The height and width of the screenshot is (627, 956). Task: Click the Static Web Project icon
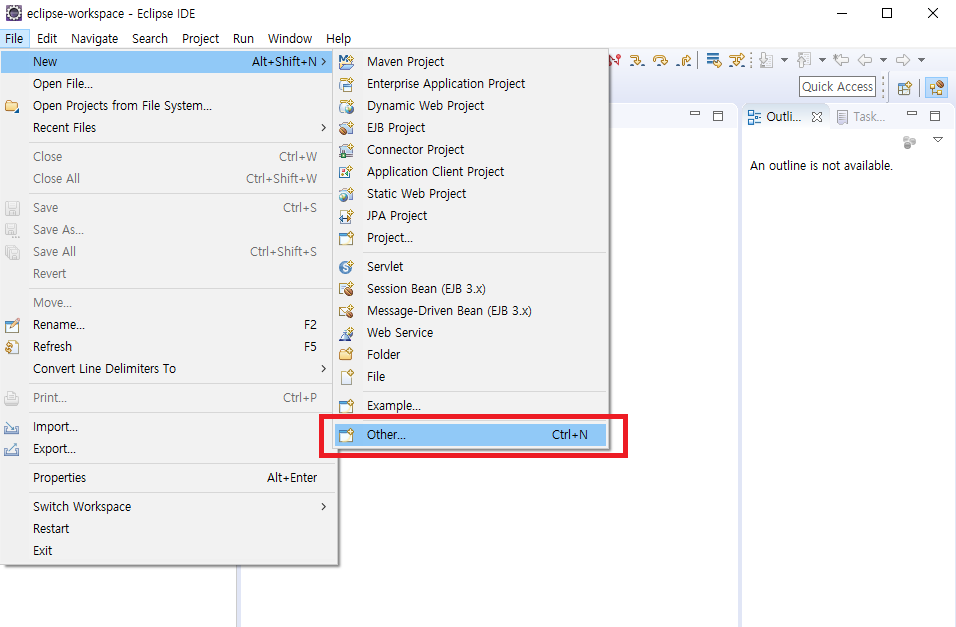click(x=346, y=194)
